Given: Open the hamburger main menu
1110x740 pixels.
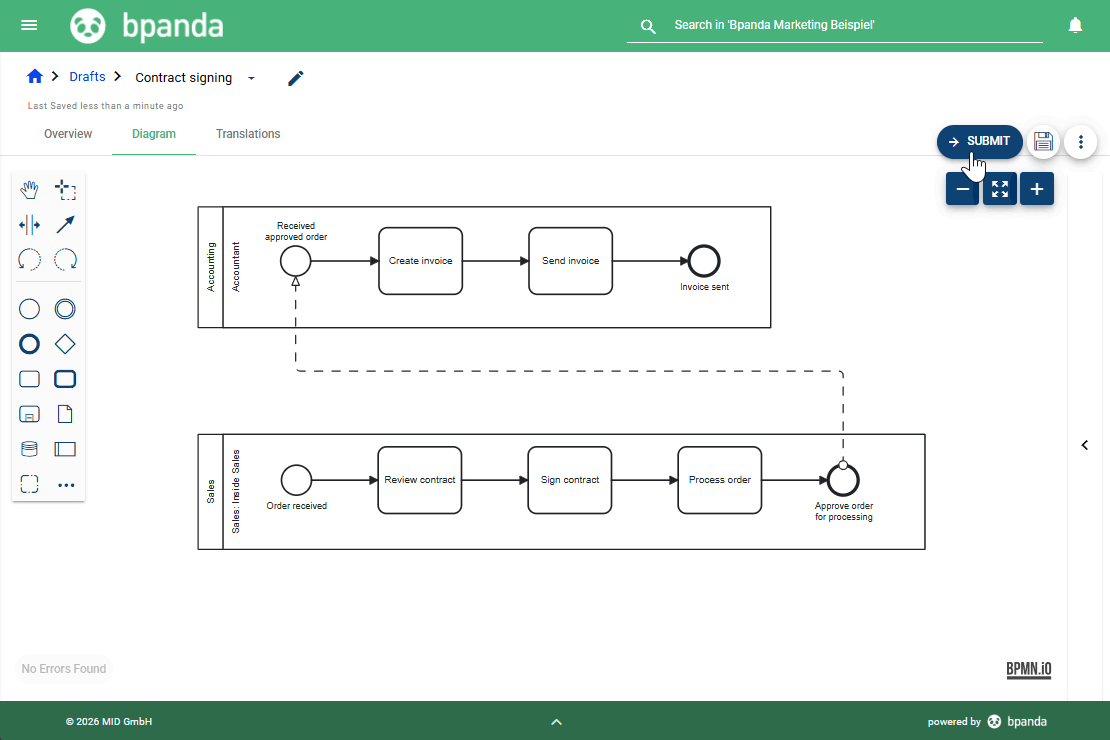Looking at the screenshot, I should click(29, 25).
